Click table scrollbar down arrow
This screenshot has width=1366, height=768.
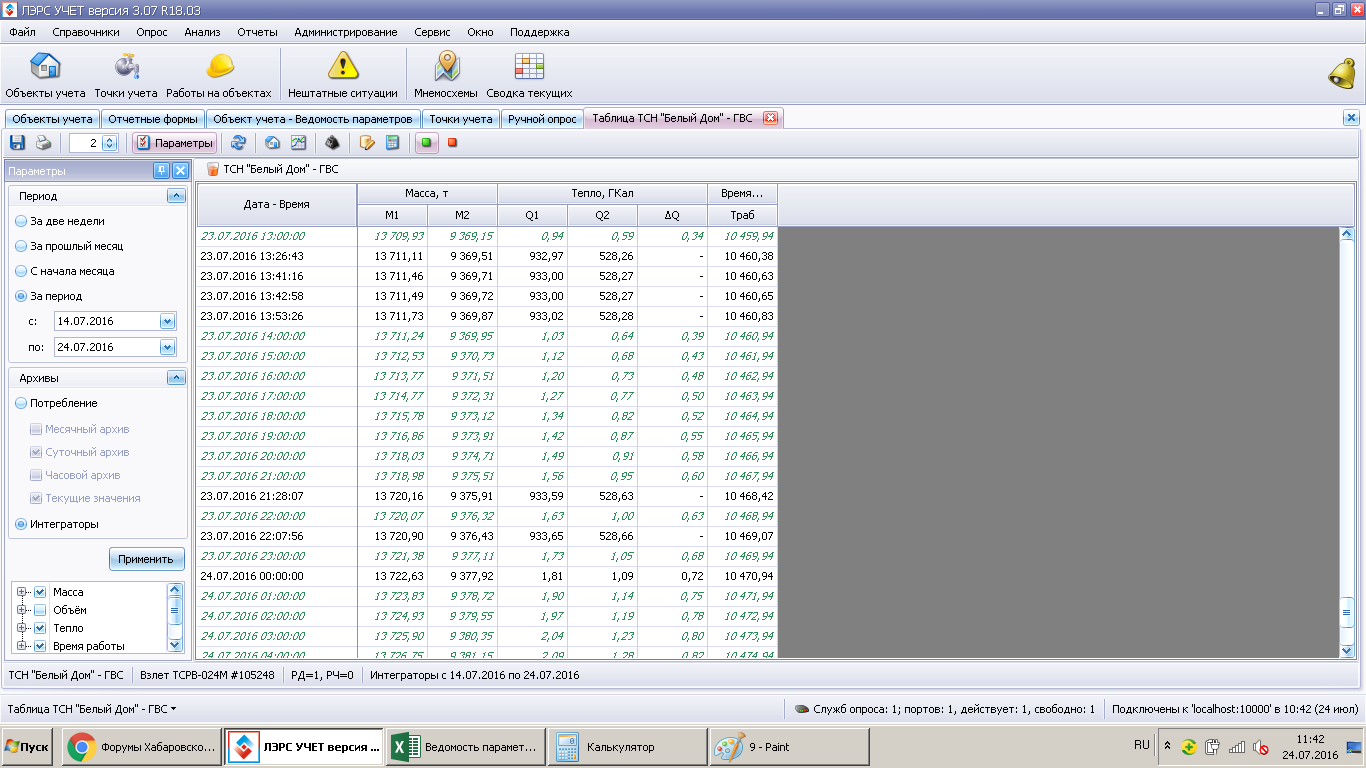coord(1346,650)
